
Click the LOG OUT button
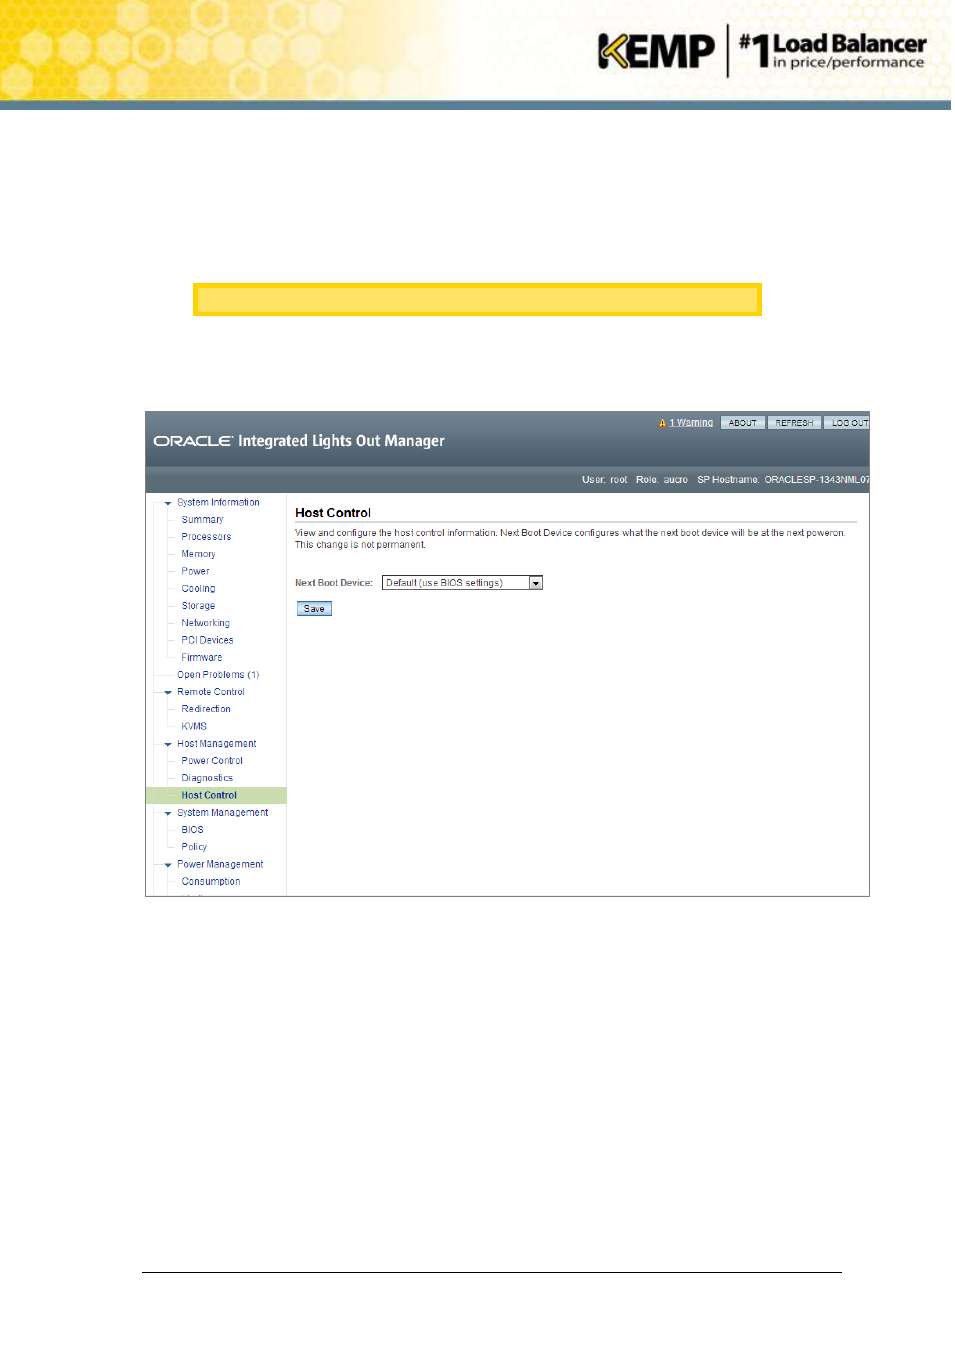coord(847,423)
